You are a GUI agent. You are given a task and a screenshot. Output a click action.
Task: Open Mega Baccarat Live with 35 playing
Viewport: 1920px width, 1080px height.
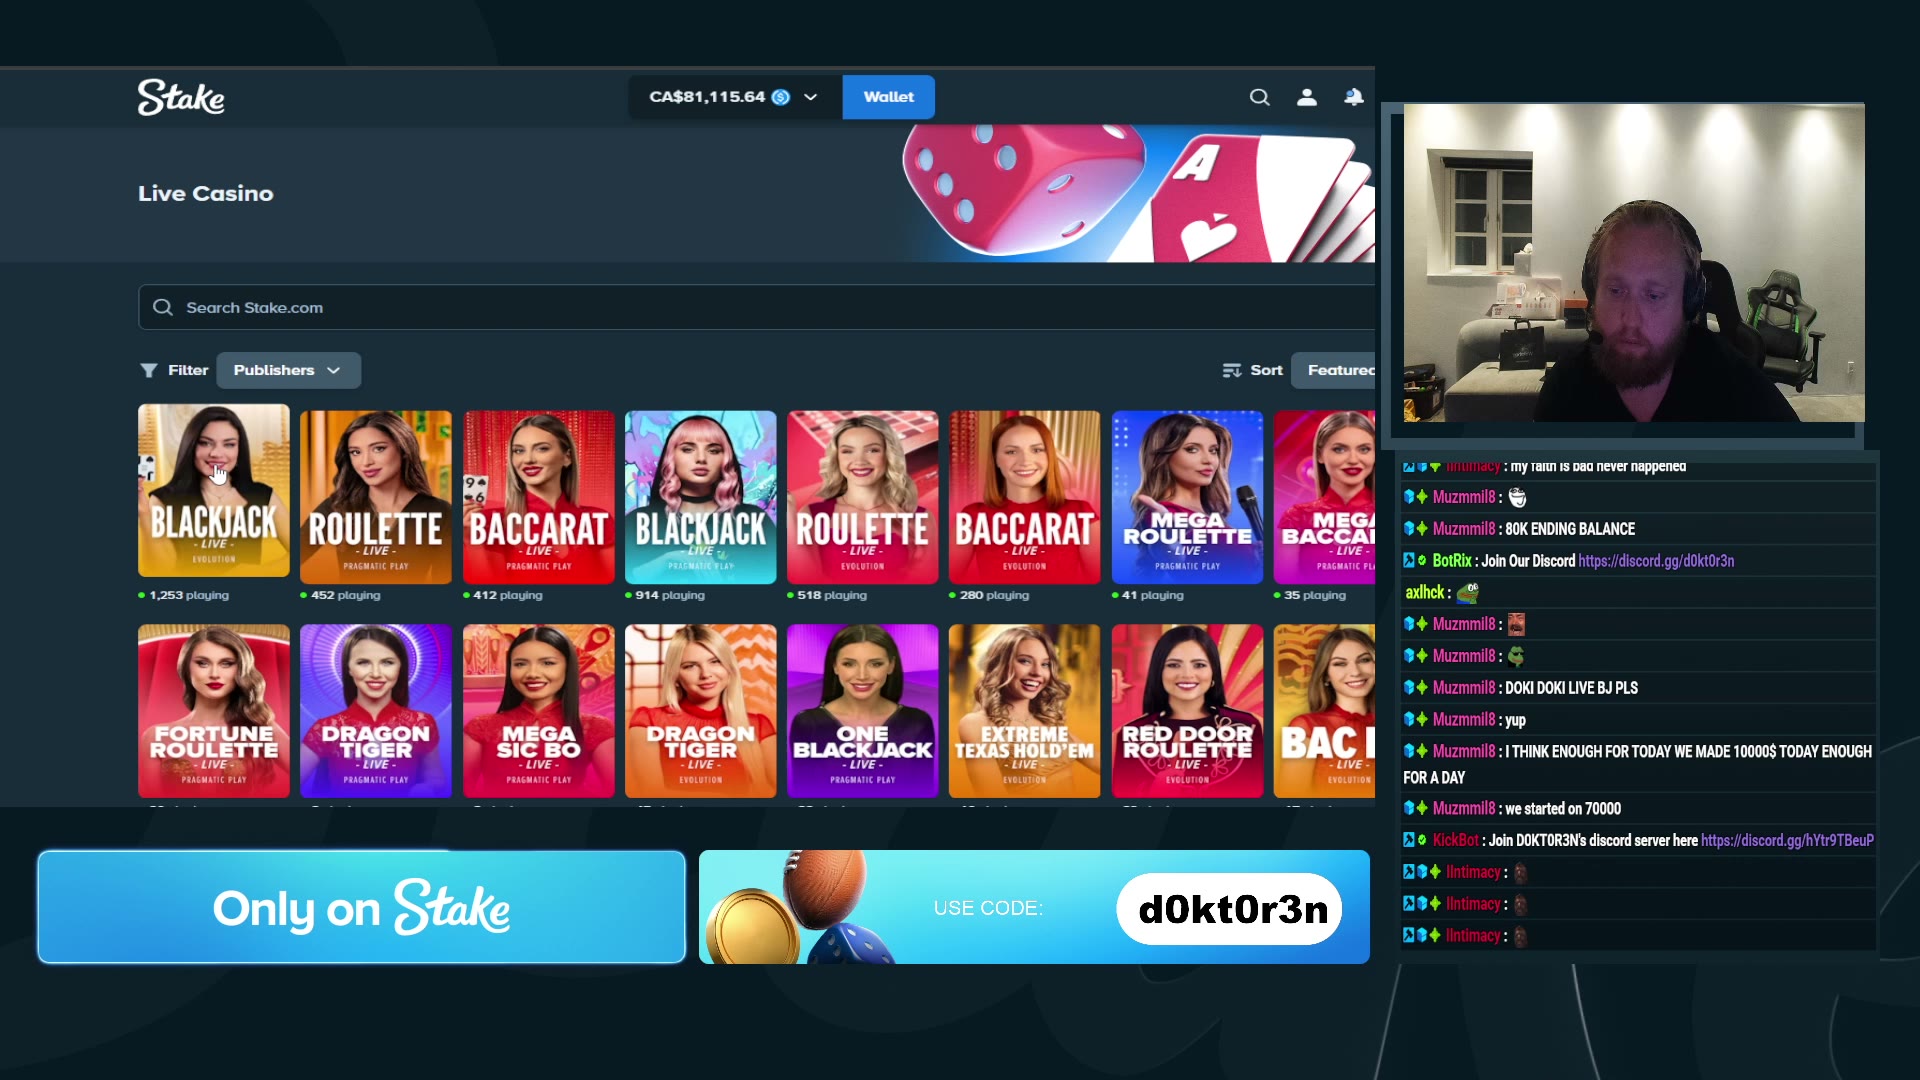(1325, 497)
